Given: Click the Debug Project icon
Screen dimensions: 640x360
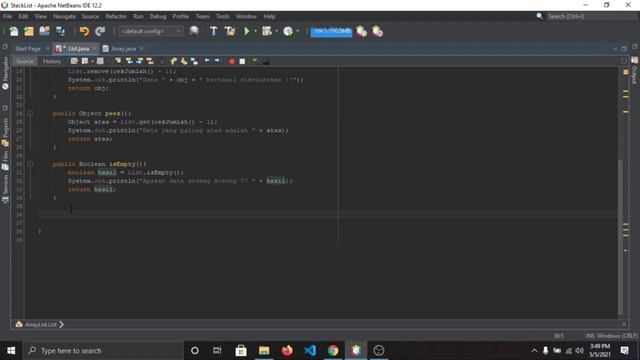Looking at the screenshot, I should [x=267, y=31].
